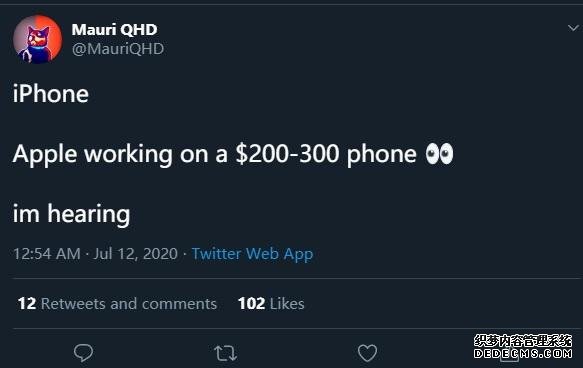Click the bold 102 likes number

click(x=251, y=304)
